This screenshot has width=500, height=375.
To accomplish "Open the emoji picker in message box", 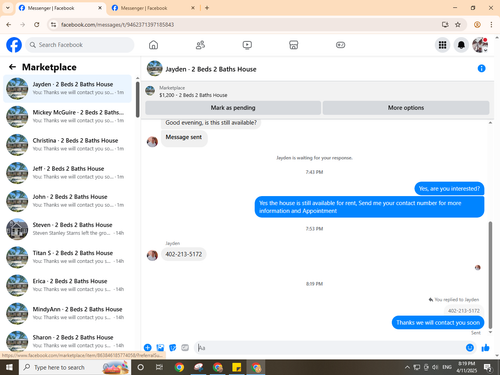I will pyautogui.click(x=470, y=348).
